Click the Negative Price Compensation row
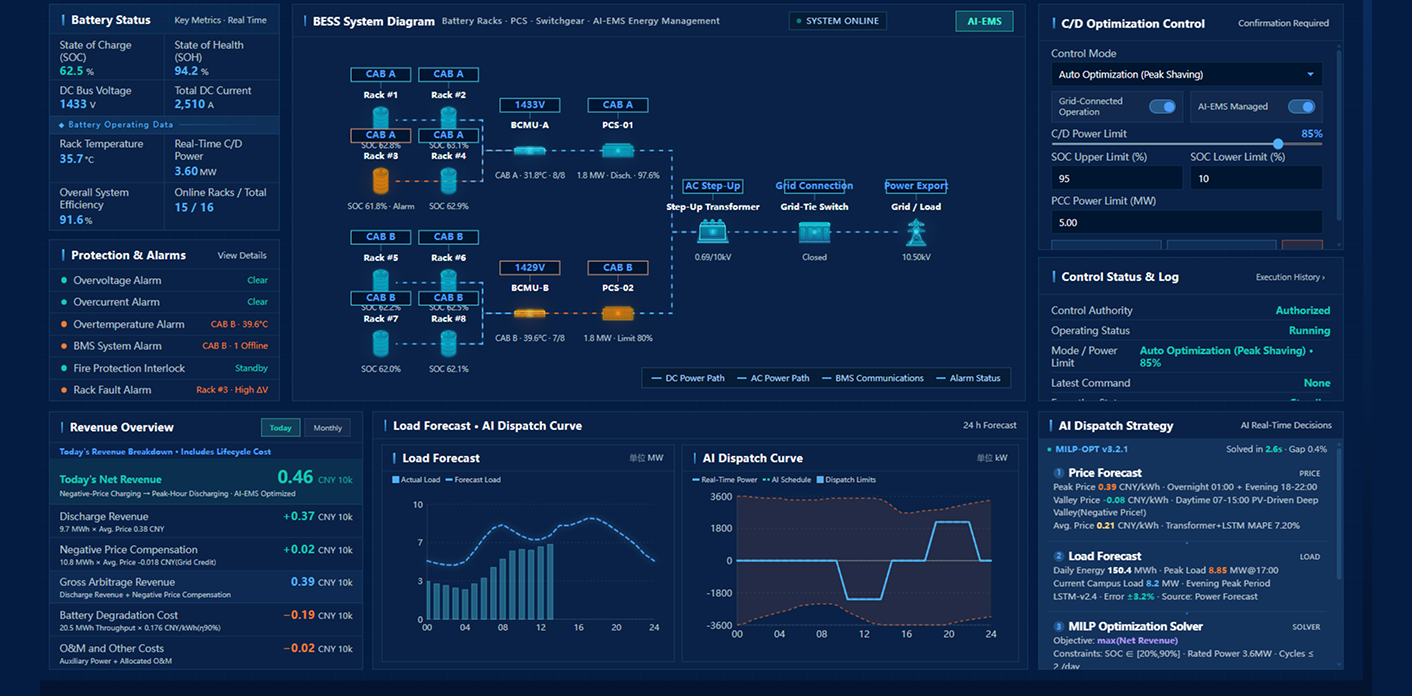This screenshot has width=1412, height=696. pos(206,555)
